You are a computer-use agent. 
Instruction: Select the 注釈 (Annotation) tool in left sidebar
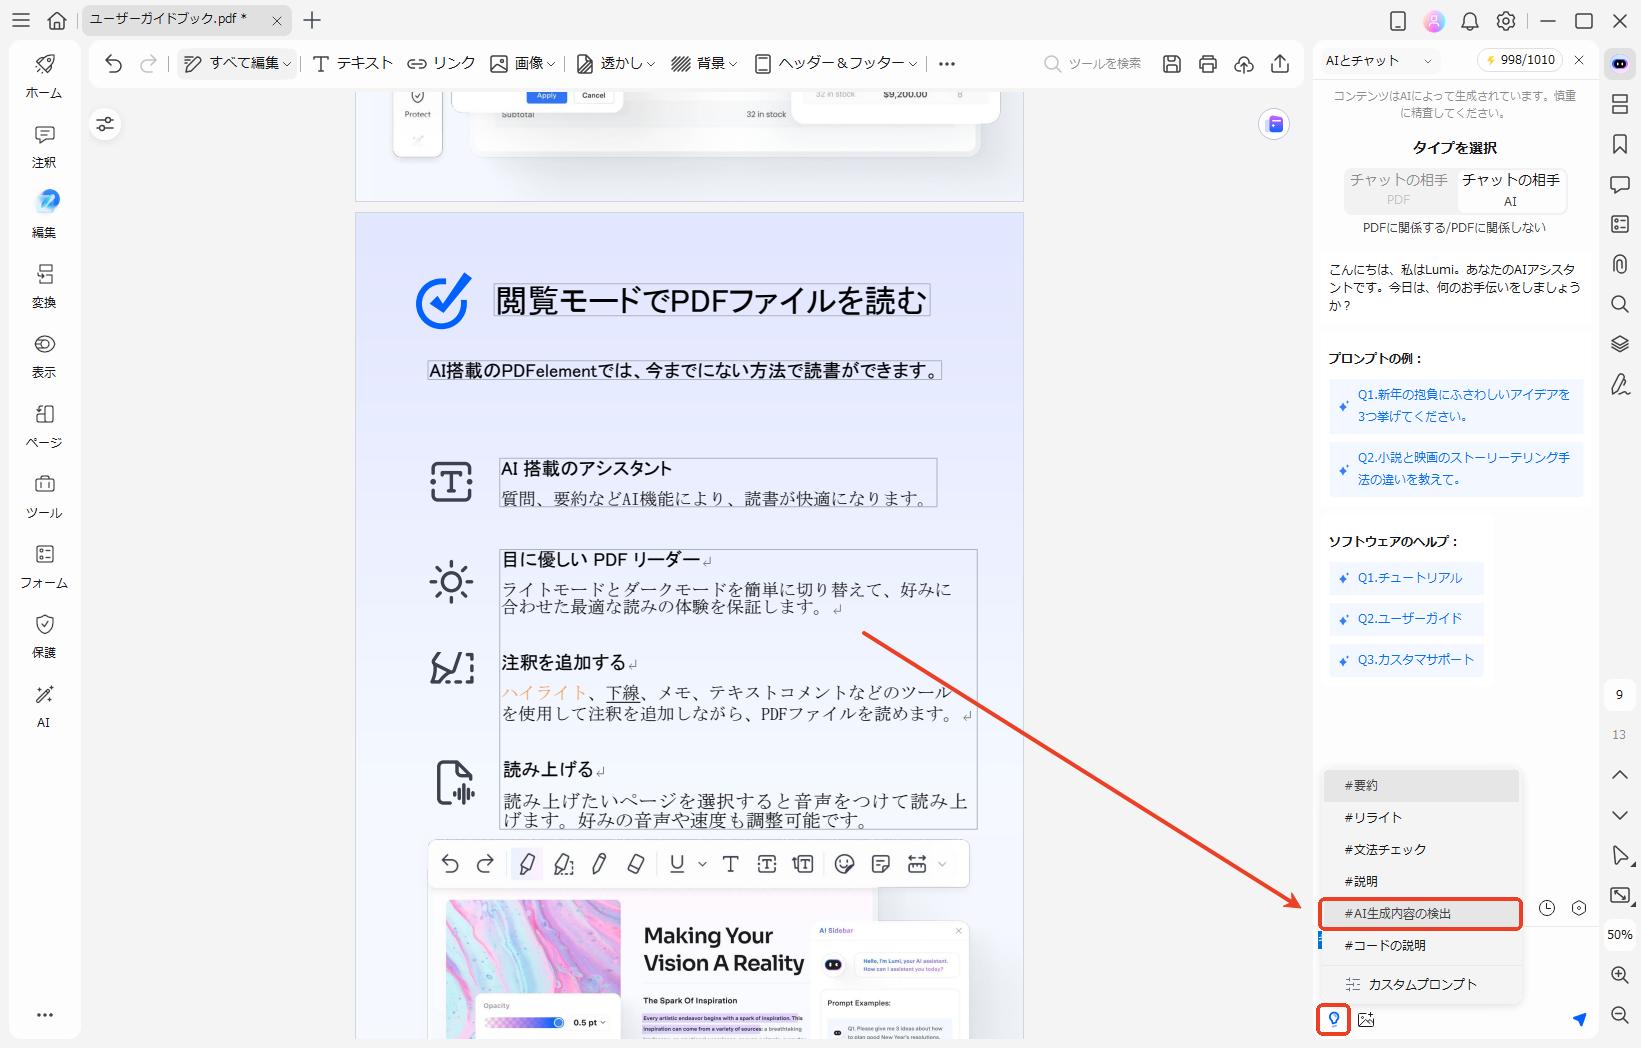click(43, 147)
